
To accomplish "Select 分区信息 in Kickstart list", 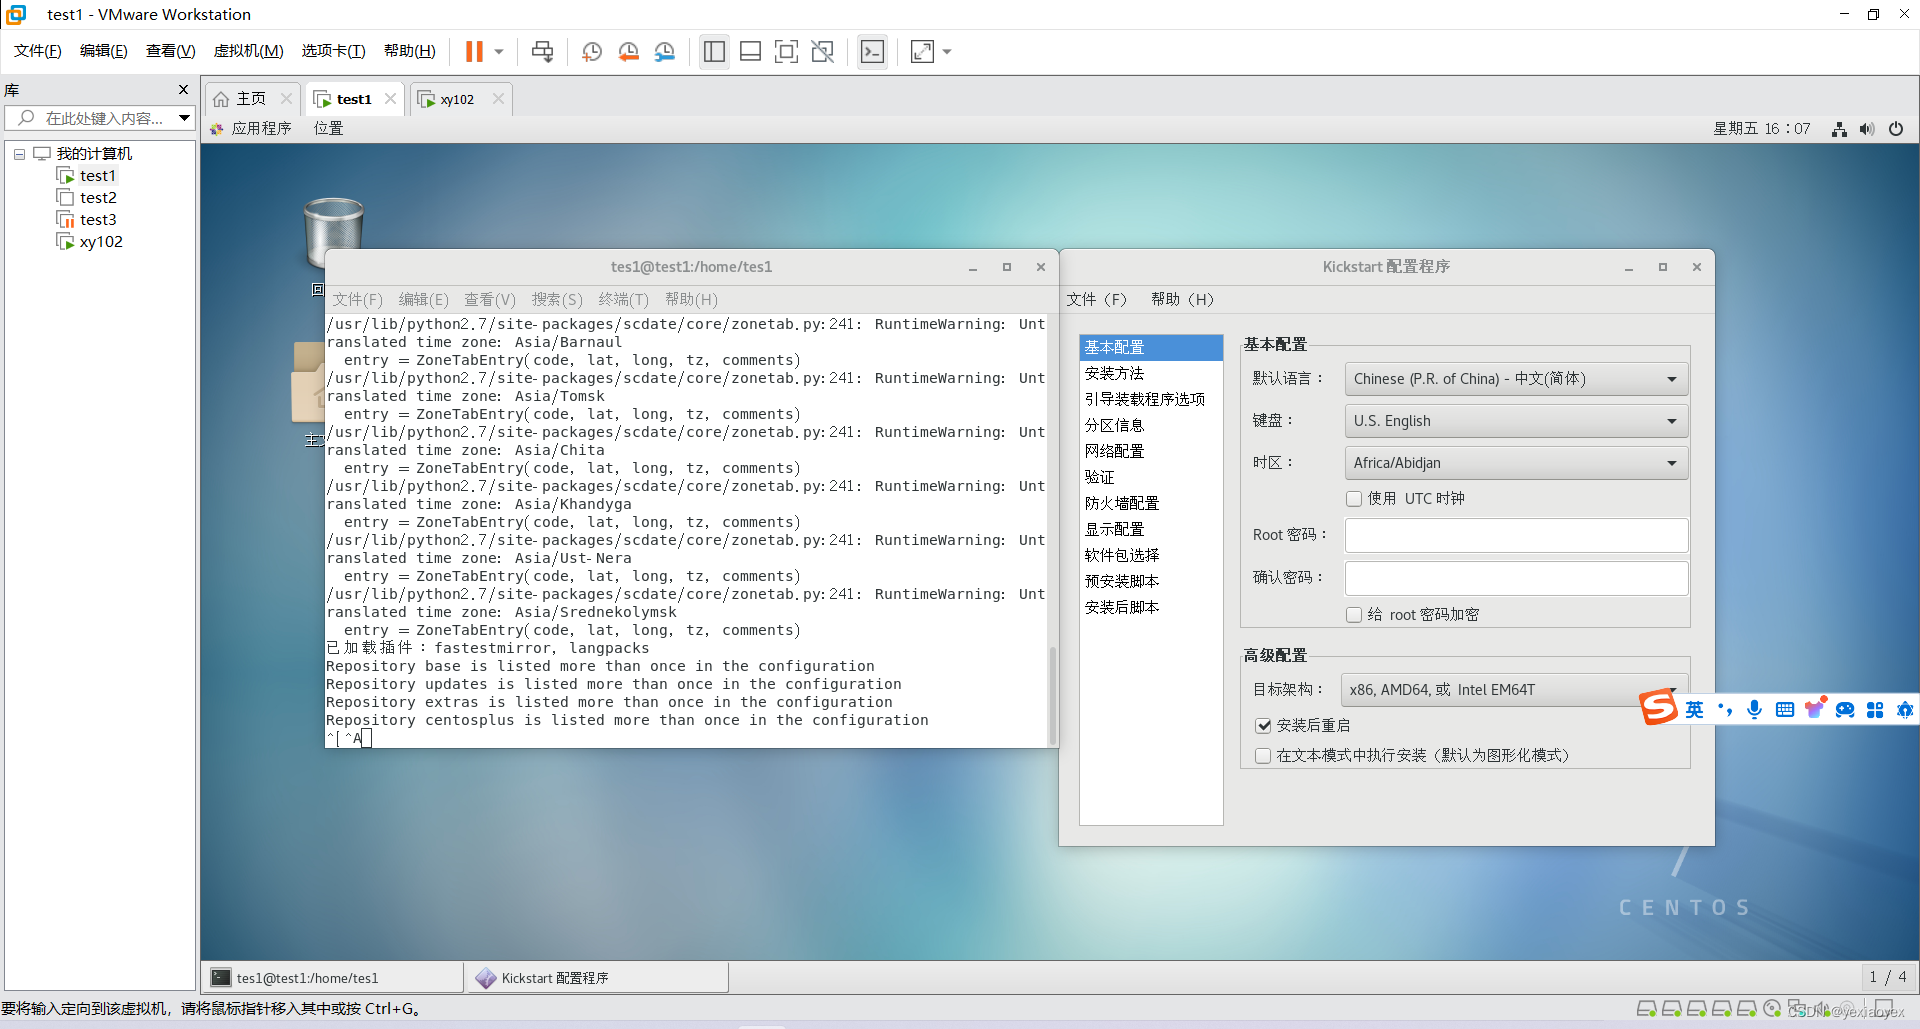I will [1151, 425].
